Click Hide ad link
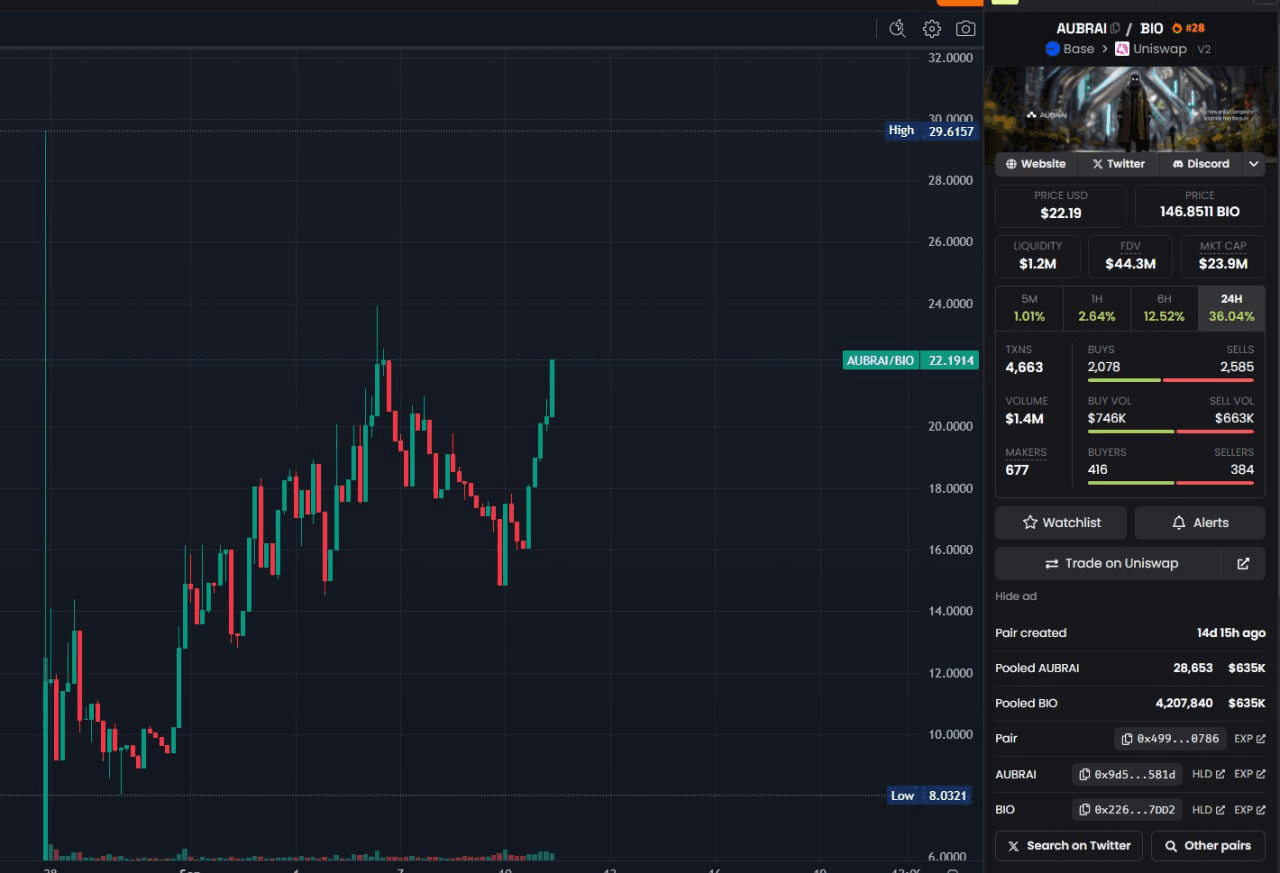The image size is (1280, 873). tap(1016, 596)
